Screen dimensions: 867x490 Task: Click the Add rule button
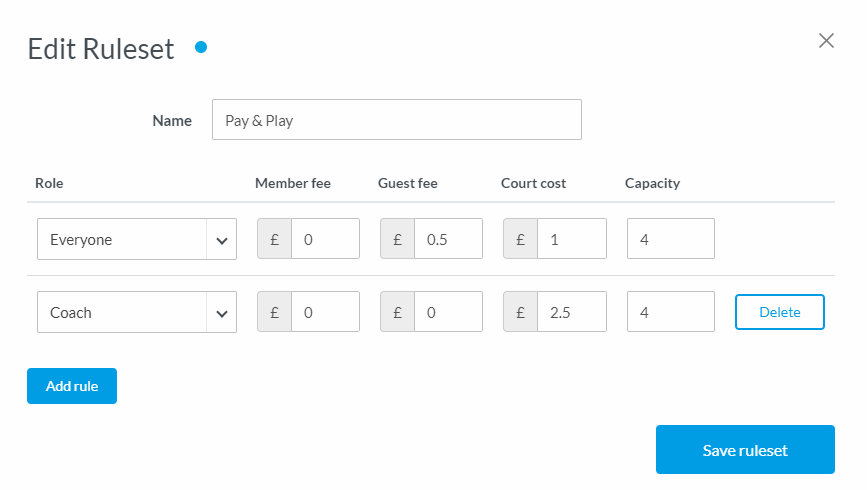coord(72,386)
